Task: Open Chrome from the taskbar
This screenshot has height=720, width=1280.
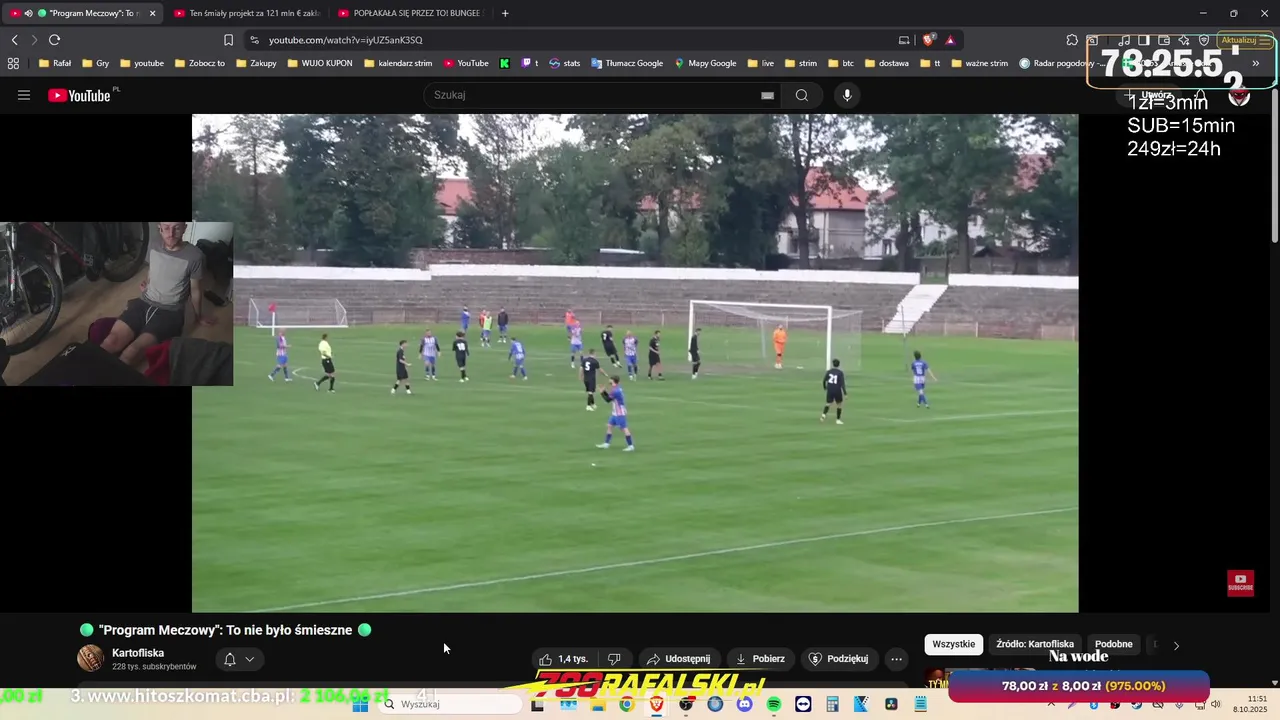Action: pos(626,704)
